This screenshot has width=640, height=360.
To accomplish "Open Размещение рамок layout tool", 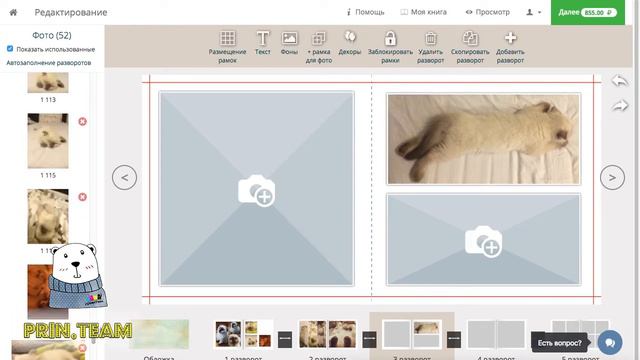I will point(227,47).
